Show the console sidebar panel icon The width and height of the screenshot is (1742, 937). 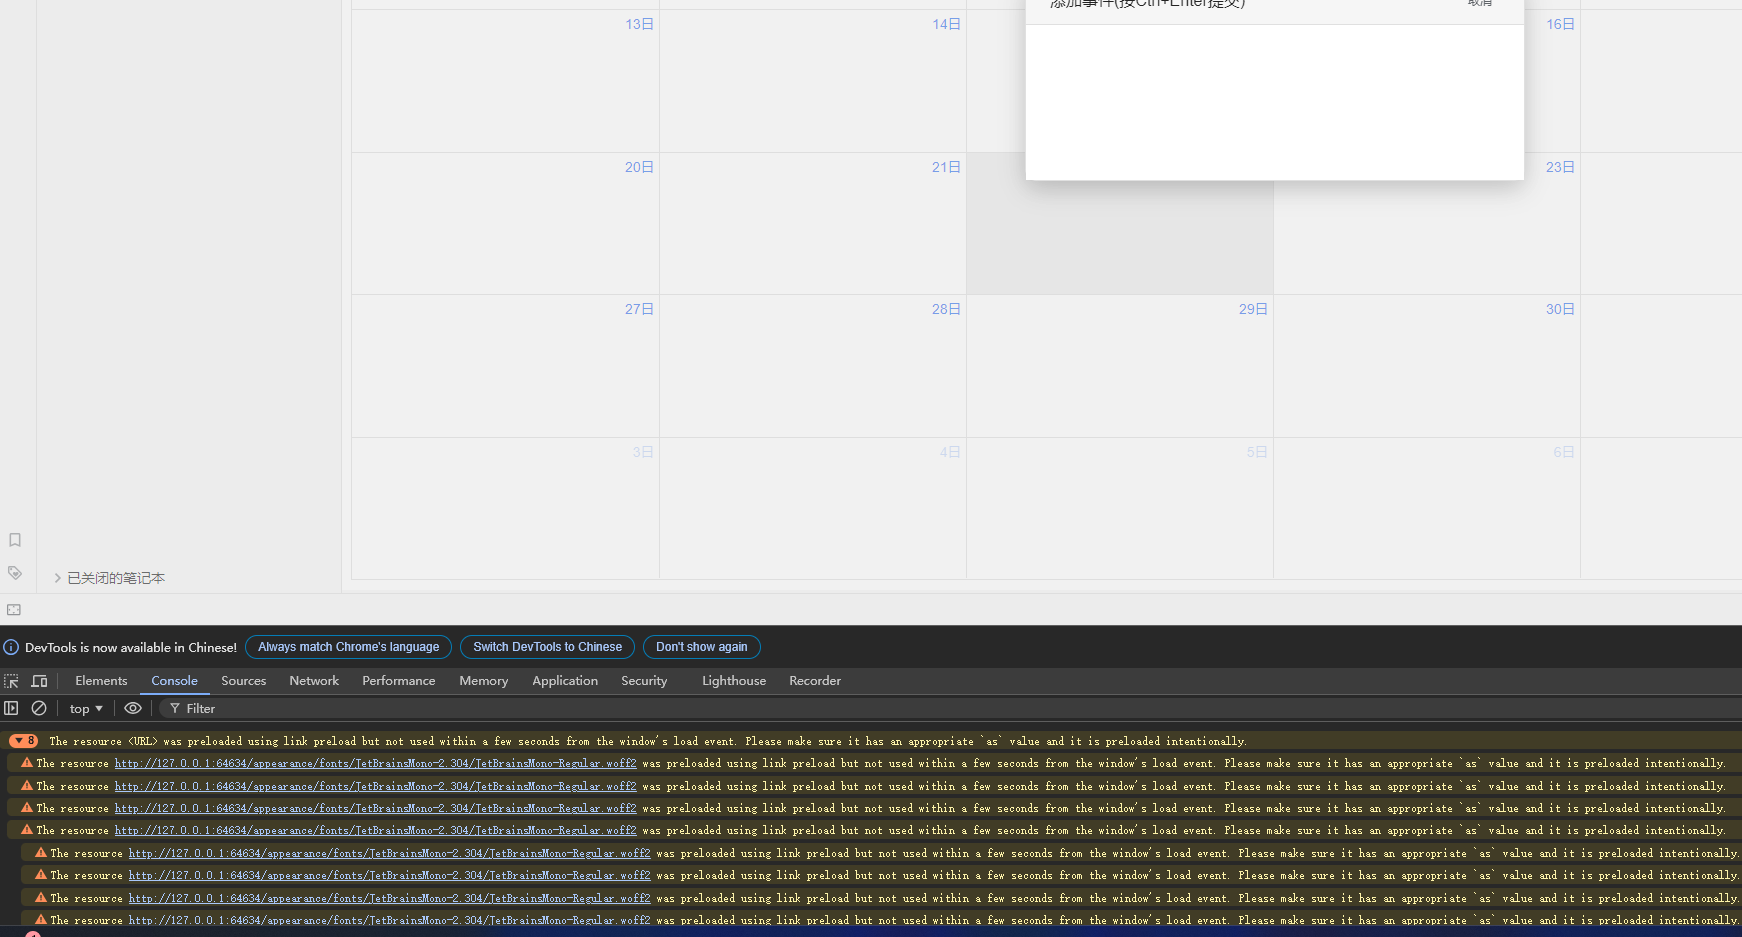point(11,708)
